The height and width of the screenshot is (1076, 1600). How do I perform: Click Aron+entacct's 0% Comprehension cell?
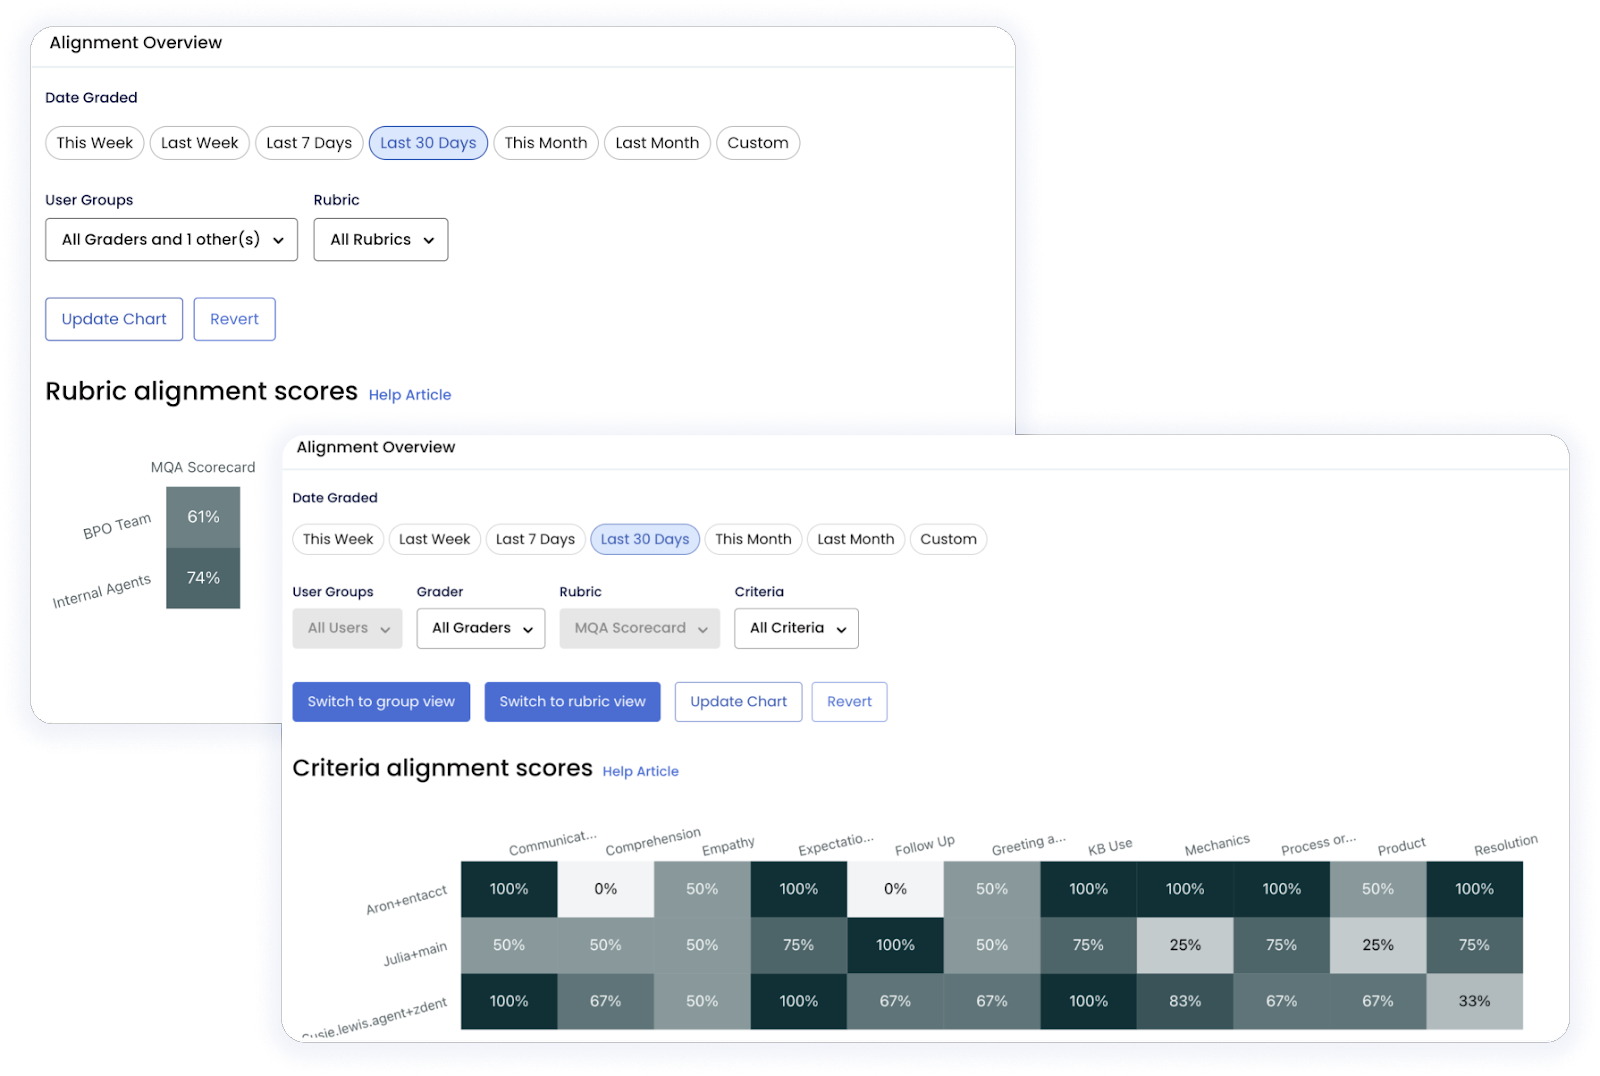click(605, 888)
